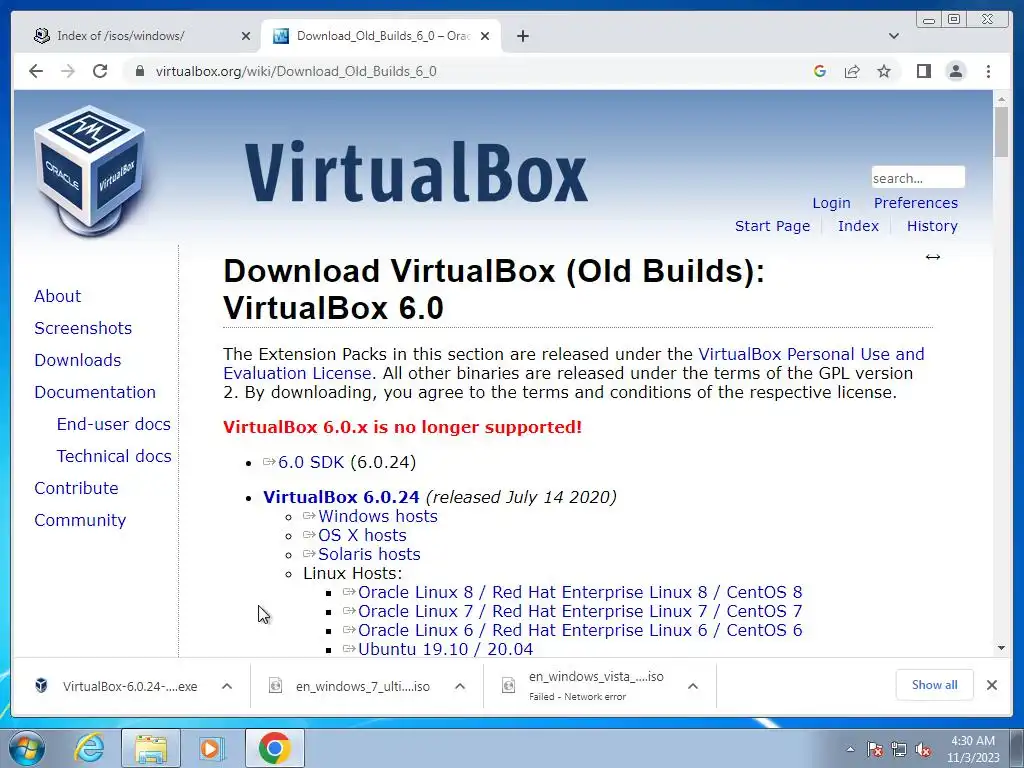
Task: Open the Preferences link
Action: (x=916, y=203)
